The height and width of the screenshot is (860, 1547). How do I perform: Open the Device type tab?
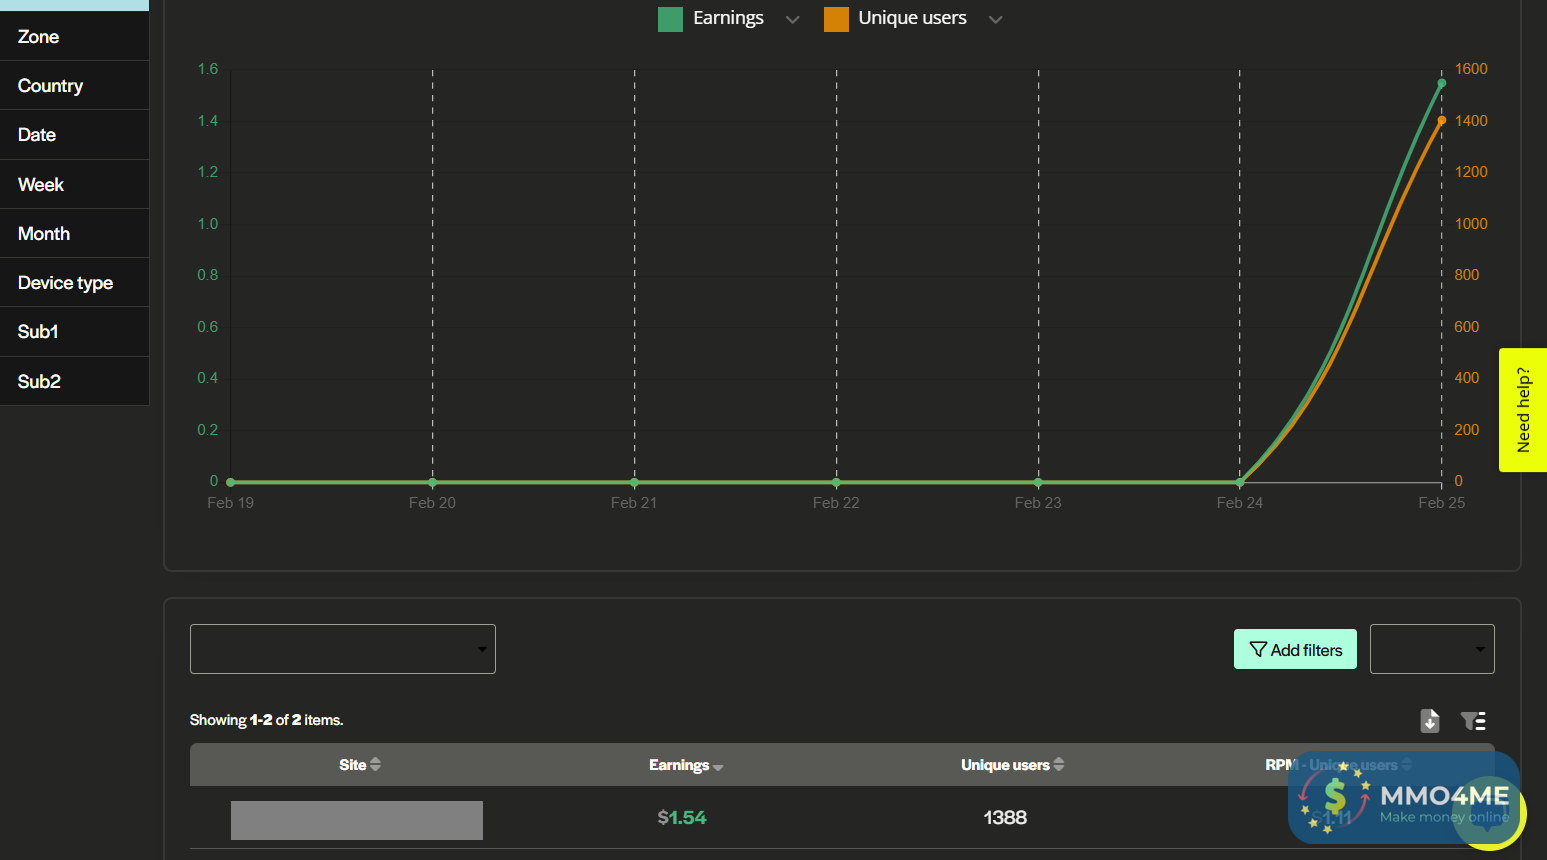pos(74,283)
